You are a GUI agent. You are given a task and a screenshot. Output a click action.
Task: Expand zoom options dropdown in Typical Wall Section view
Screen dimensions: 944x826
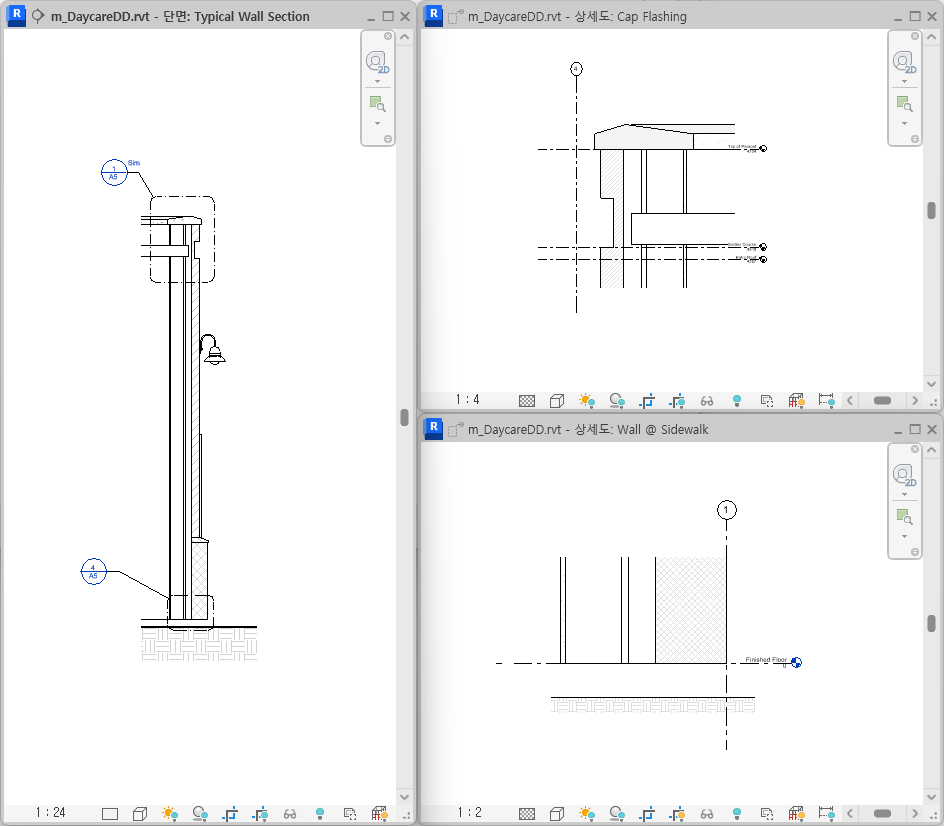(377, 123)
